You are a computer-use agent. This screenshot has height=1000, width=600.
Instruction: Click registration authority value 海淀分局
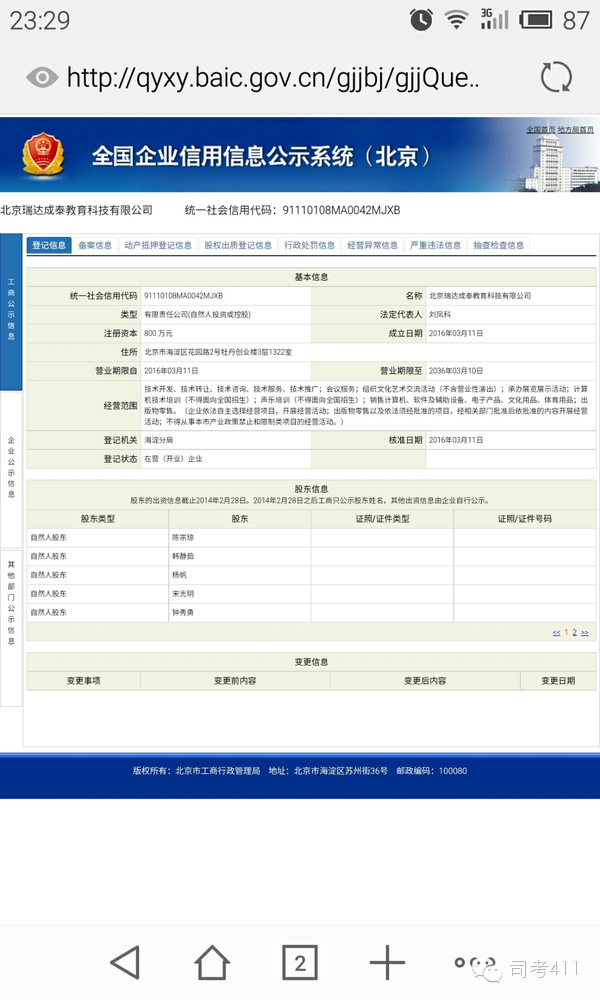click(x=159, y=440)
